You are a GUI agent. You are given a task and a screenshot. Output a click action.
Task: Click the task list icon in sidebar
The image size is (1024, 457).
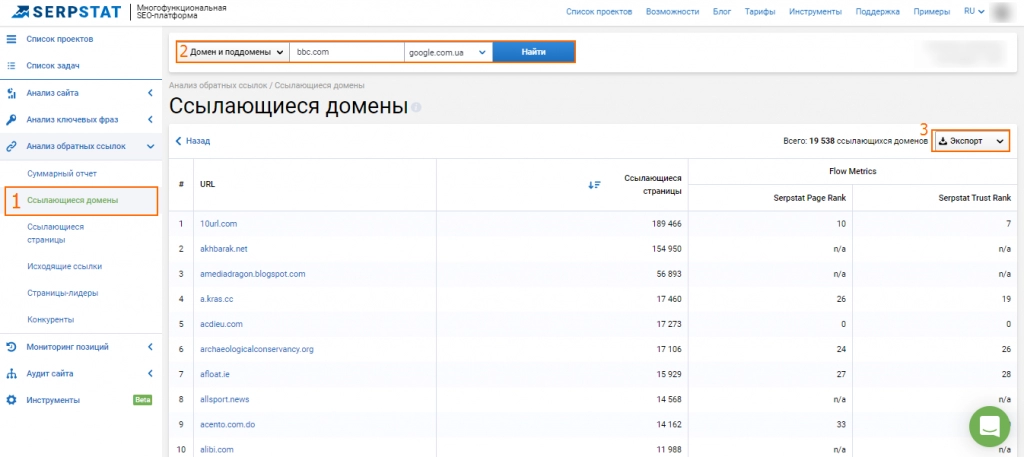click(11, 66)
